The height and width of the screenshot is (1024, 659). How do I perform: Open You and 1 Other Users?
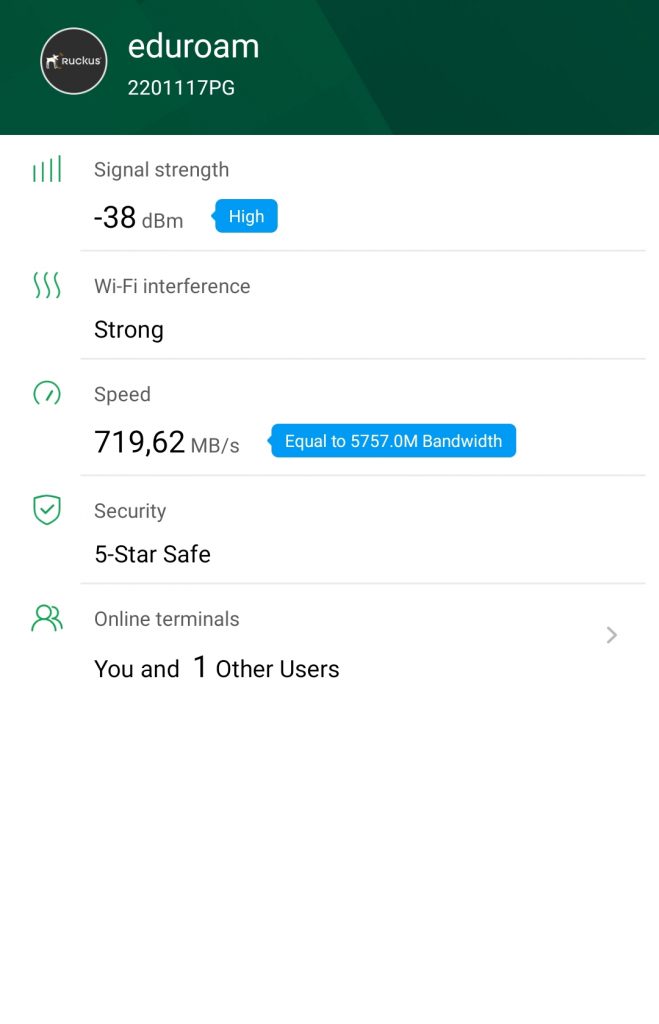pos(217,669)
